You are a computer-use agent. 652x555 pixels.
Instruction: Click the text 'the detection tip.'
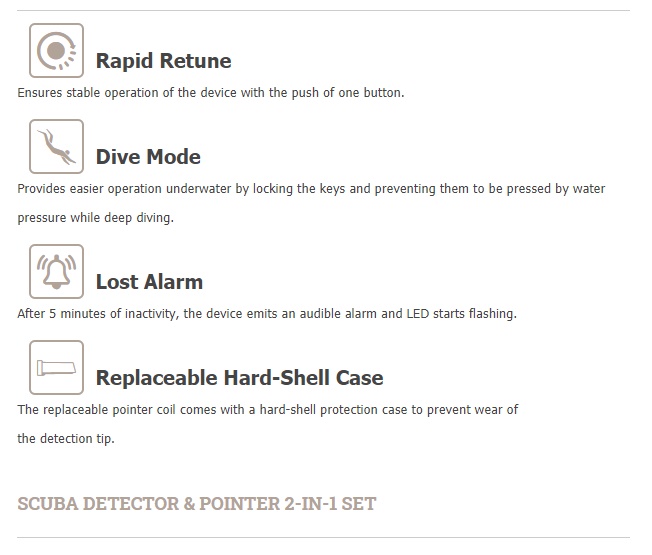[x=66, y=439]
